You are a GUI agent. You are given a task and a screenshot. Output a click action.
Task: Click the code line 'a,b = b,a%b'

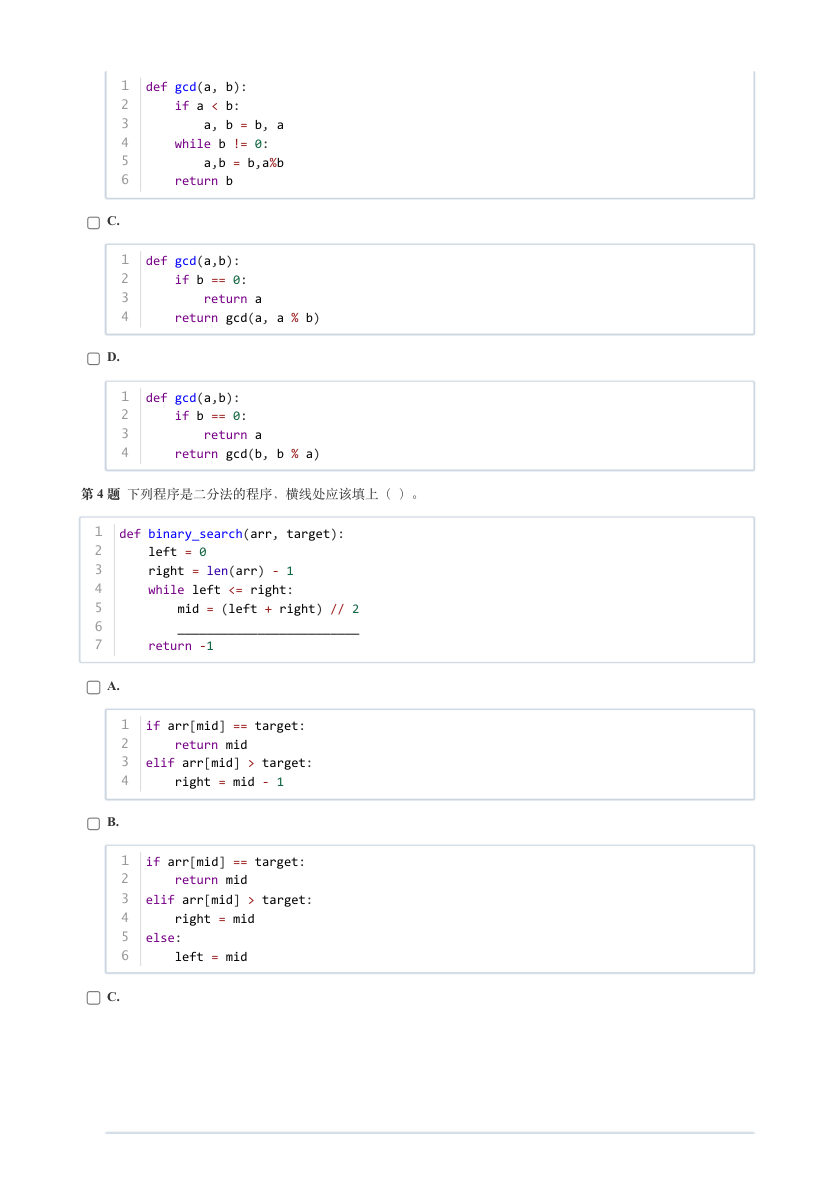(x=244, y=163)
